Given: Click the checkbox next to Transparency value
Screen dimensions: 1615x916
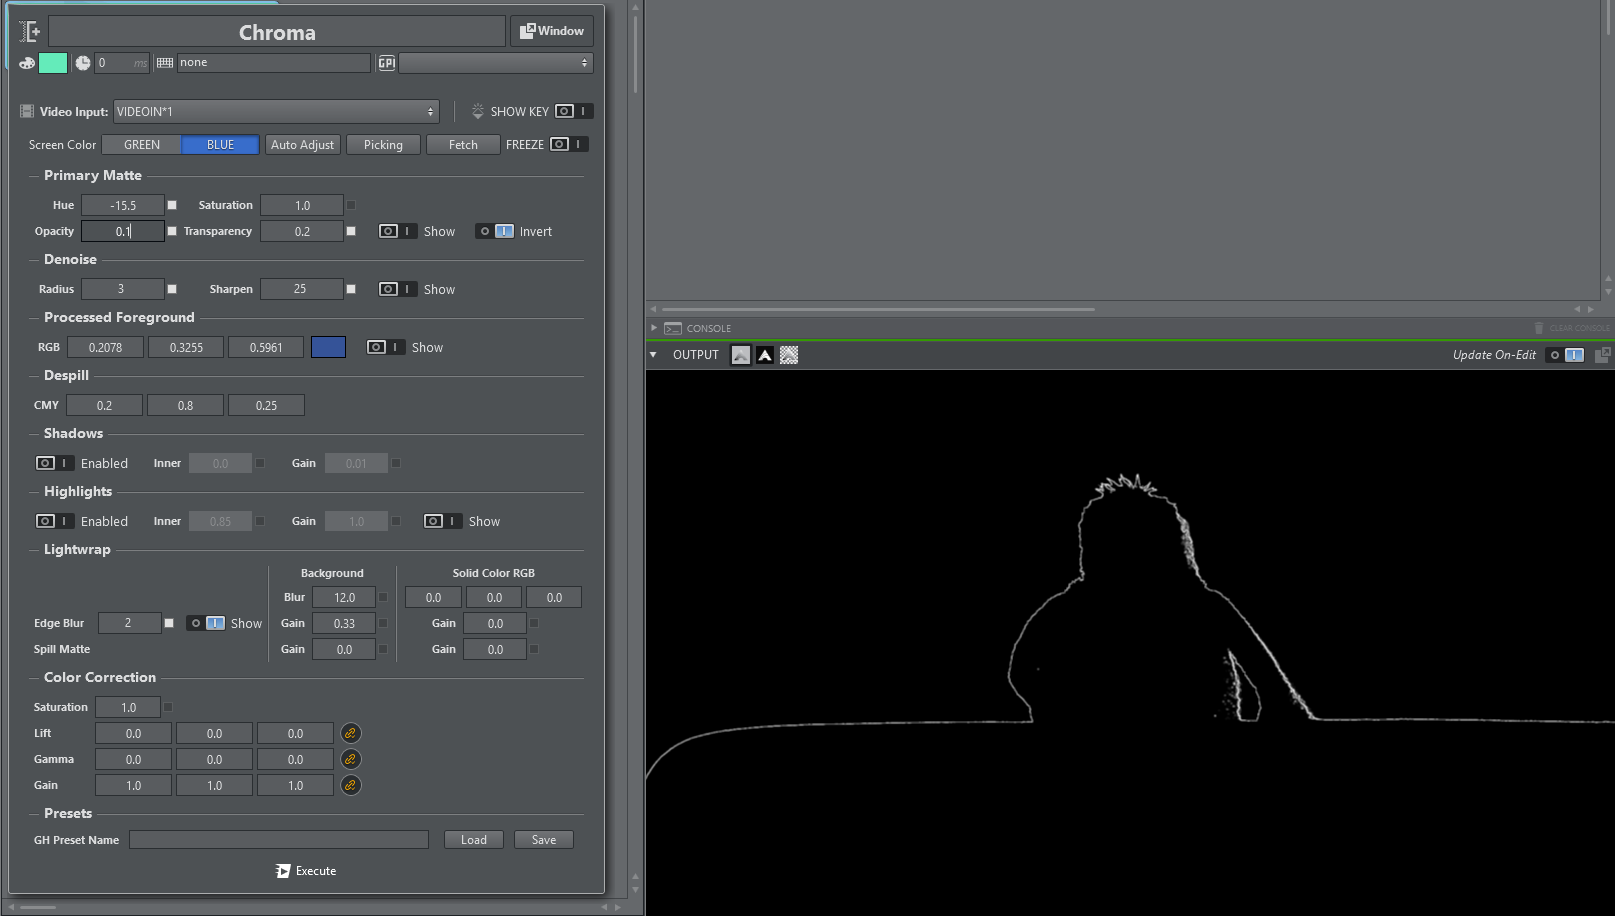Looking at the screenshot, I should pyautogui.click(x=351, y=231).
